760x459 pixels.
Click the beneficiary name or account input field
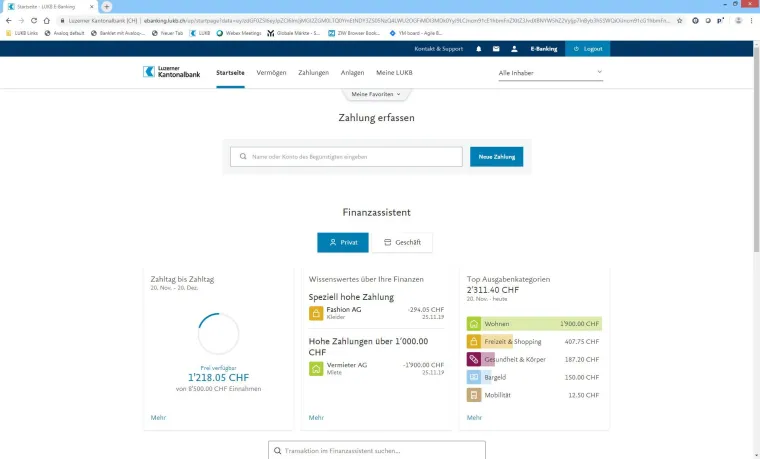point(346,157)
